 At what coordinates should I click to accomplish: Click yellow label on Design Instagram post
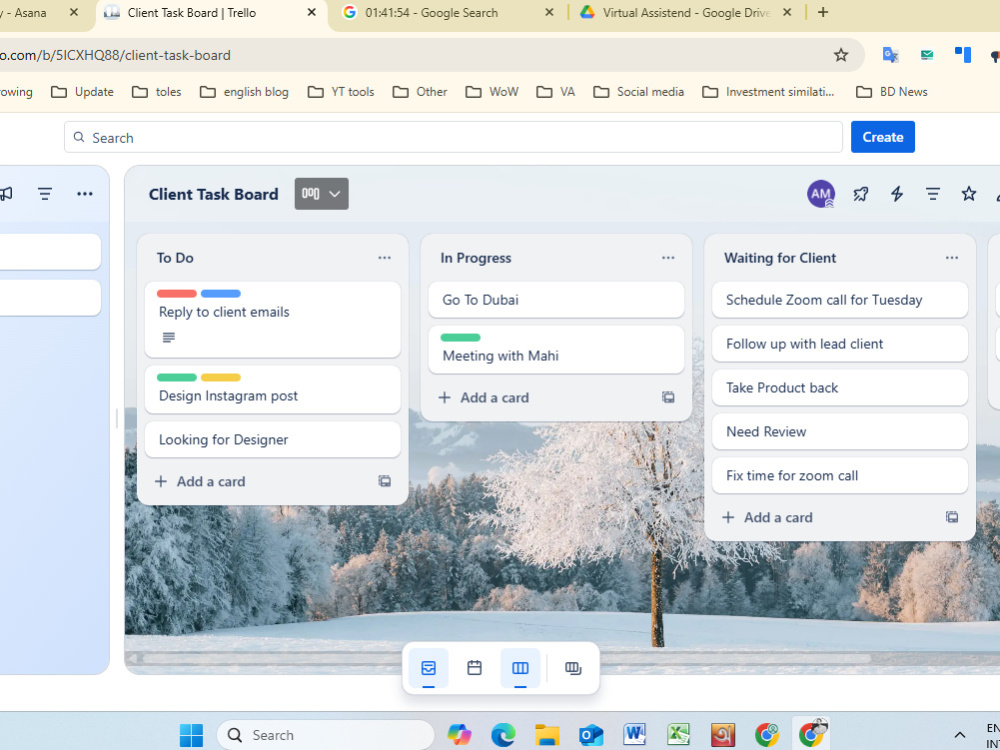click(221, 378)
